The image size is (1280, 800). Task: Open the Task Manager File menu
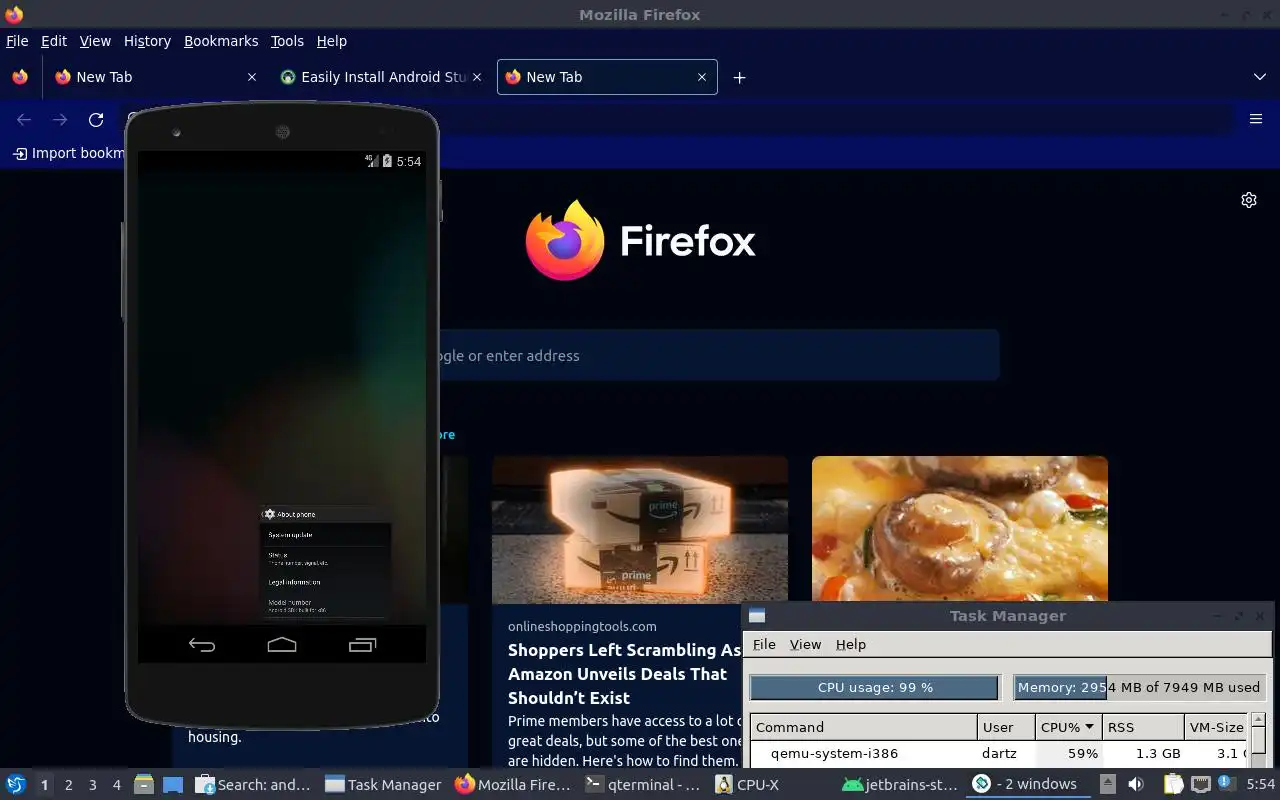coord(764,644)
